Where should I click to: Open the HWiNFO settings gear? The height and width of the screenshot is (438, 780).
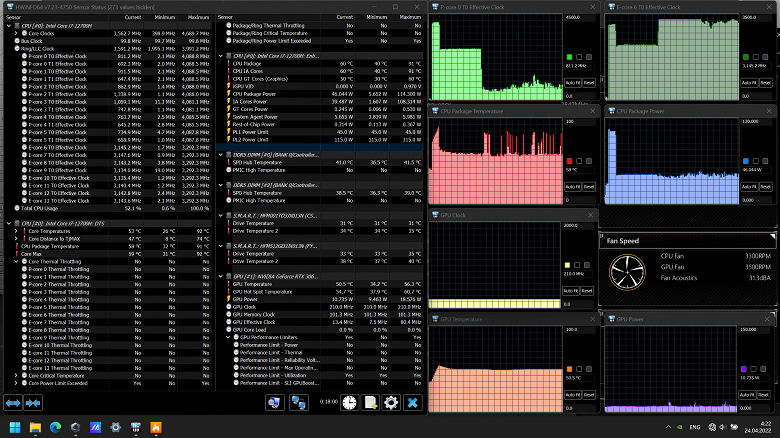pos(391,402)
